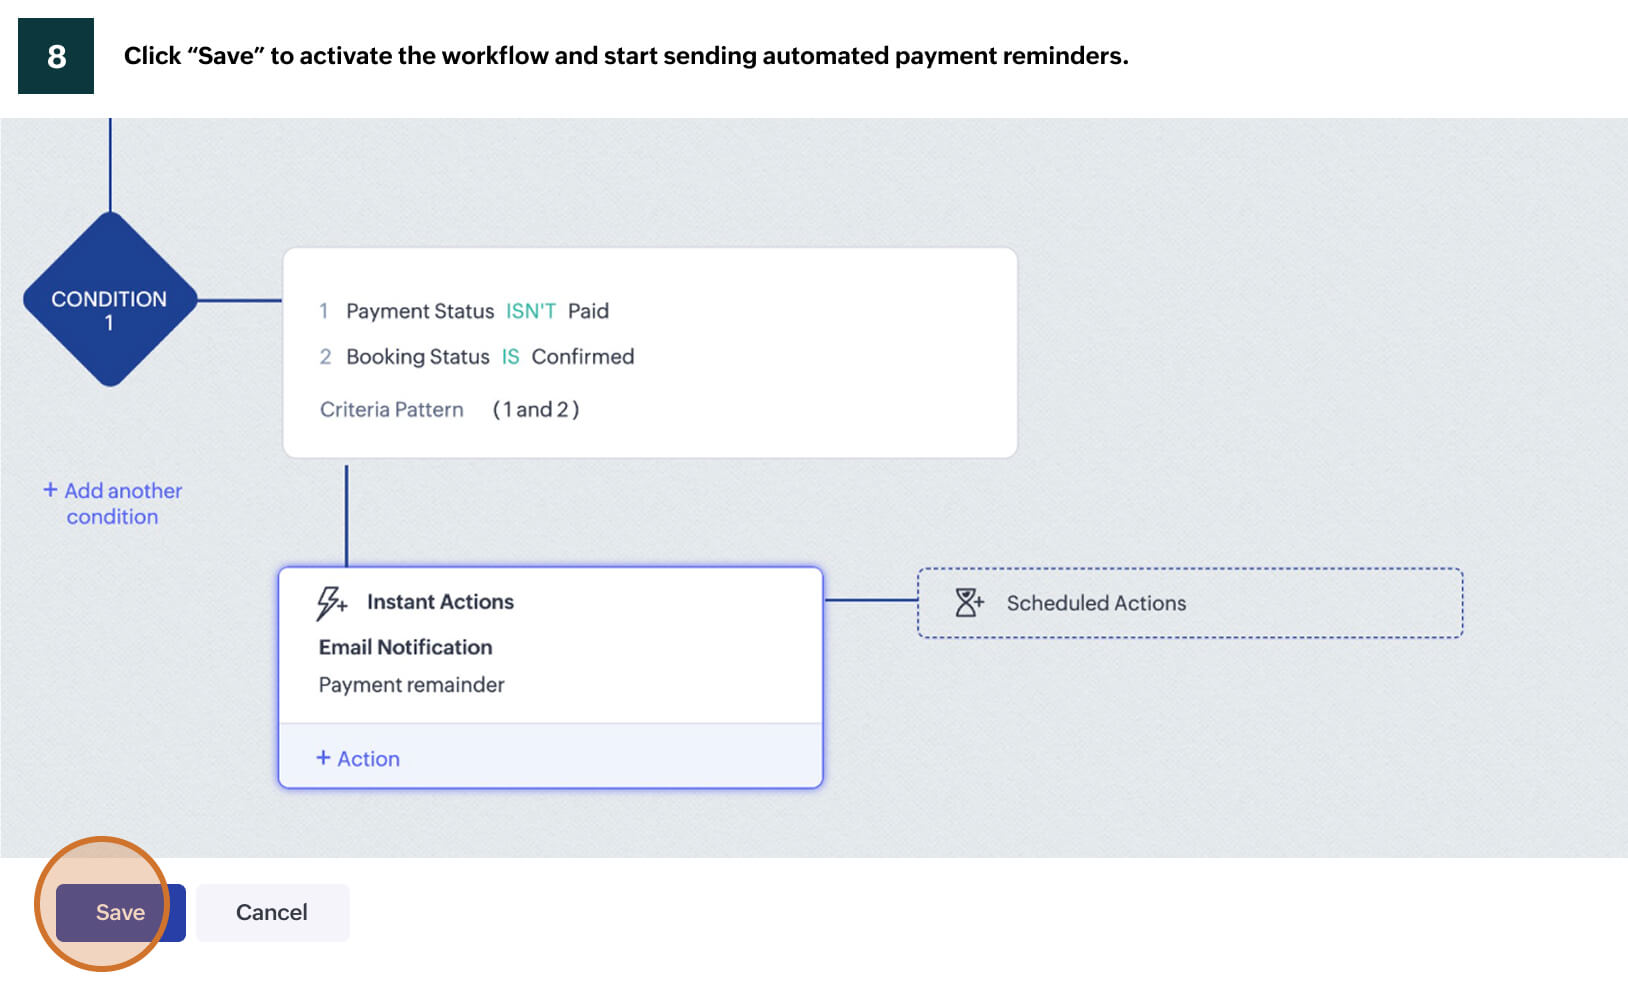Screen dimensions: 1628x988
Task: Click the step number 8 badge
Action: pos(55,55)
